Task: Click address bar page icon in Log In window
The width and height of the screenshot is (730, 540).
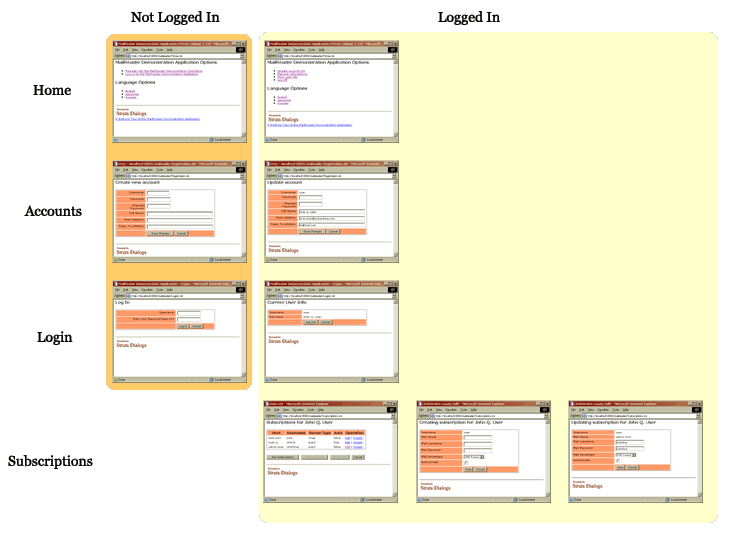Action: (x=129, y=296)
